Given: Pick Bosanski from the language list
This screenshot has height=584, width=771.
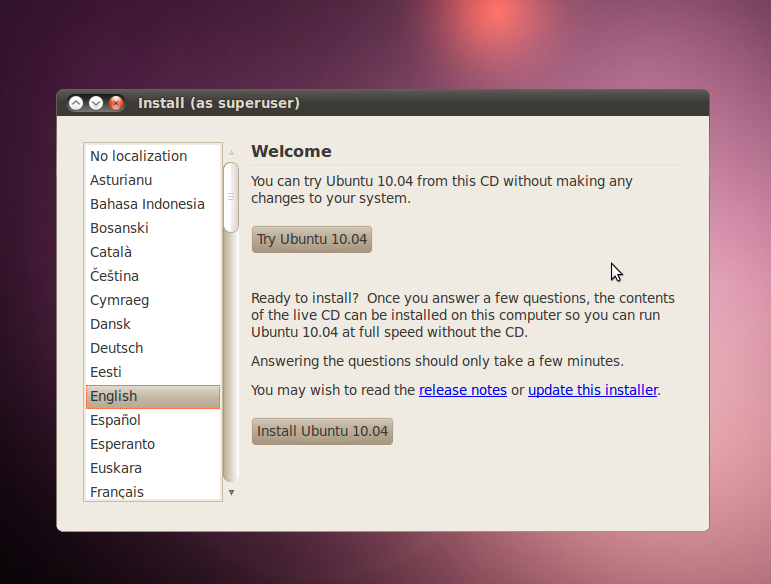Looking at the screenshot, I should click(x=153, y=229).
